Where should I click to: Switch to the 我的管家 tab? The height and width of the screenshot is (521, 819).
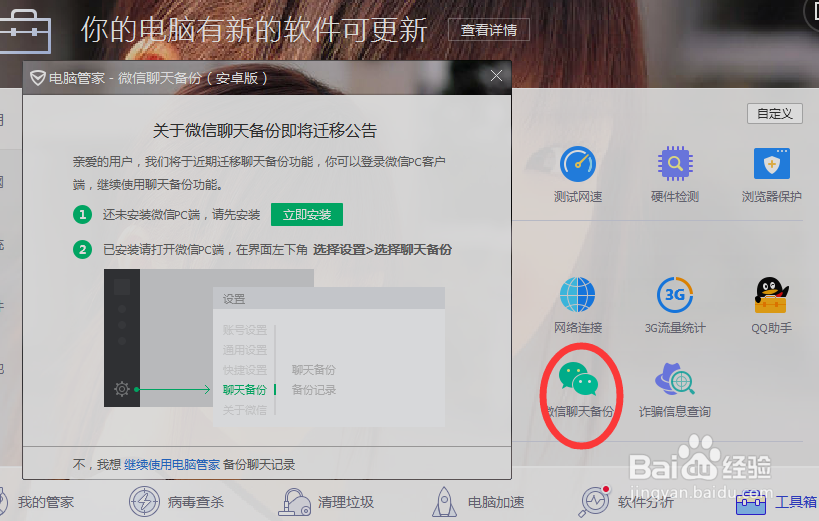coord(38,502)
